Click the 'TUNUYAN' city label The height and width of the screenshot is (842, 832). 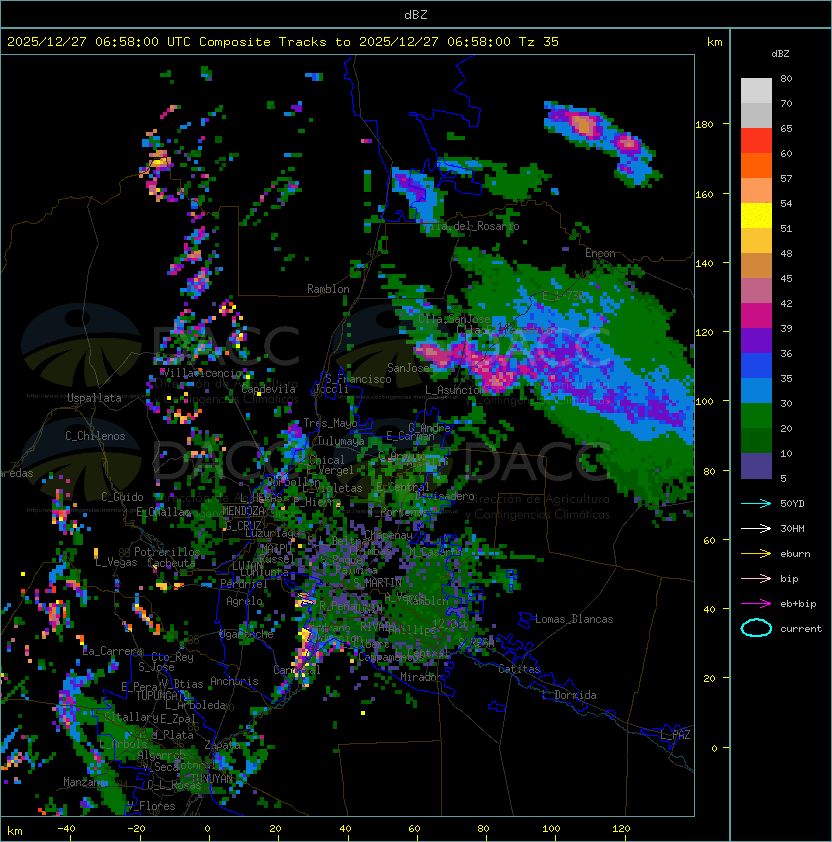point(212,778)
